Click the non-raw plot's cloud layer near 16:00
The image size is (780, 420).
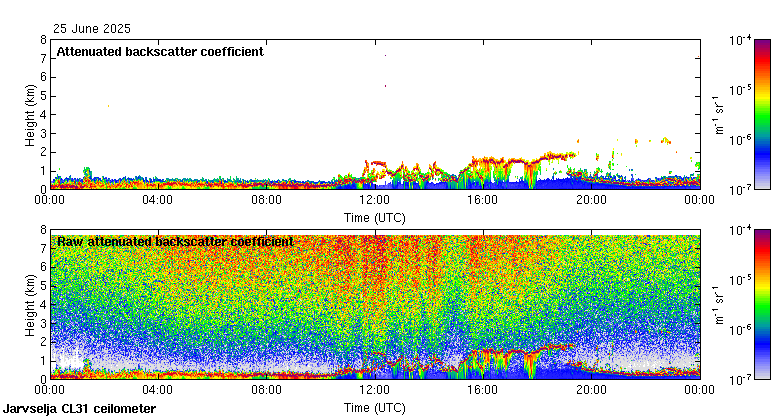point(490,162)
